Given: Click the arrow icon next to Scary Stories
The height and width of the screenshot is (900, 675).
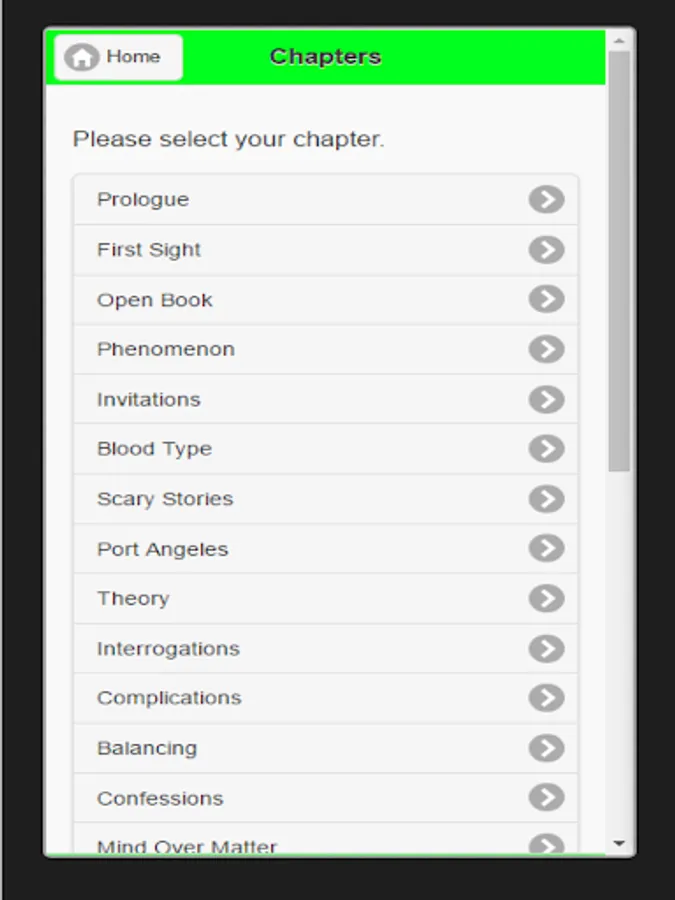Looking at the screenshot, I should pos(546,499).
